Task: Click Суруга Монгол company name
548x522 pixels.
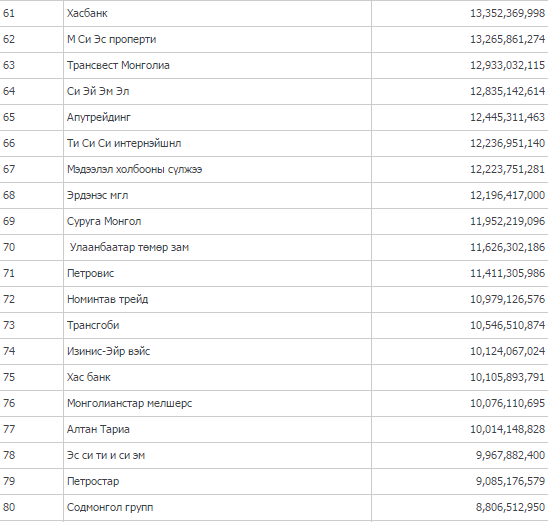Action: (x=104, y=222)
